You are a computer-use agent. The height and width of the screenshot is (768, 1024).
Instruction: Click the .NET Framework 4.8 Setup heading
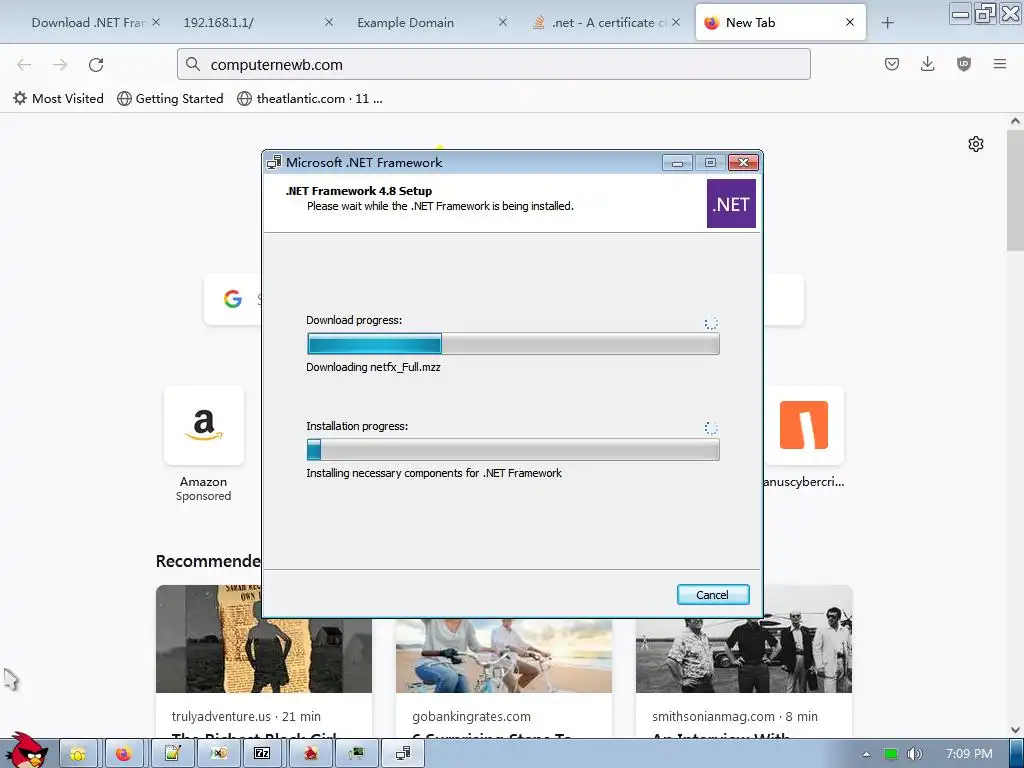pyautogui.click(x=359, y=191)
